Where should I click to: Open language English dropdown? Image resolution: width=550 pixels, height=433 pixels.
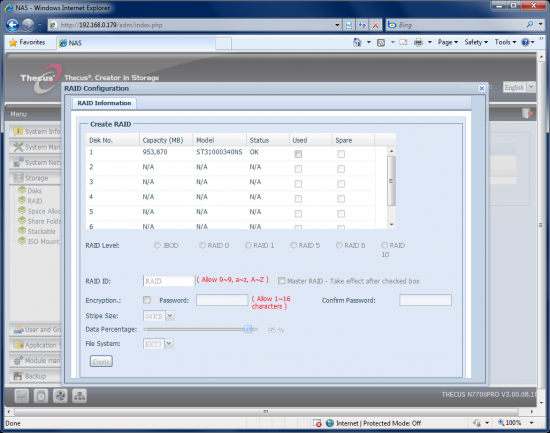click(531, 87)
